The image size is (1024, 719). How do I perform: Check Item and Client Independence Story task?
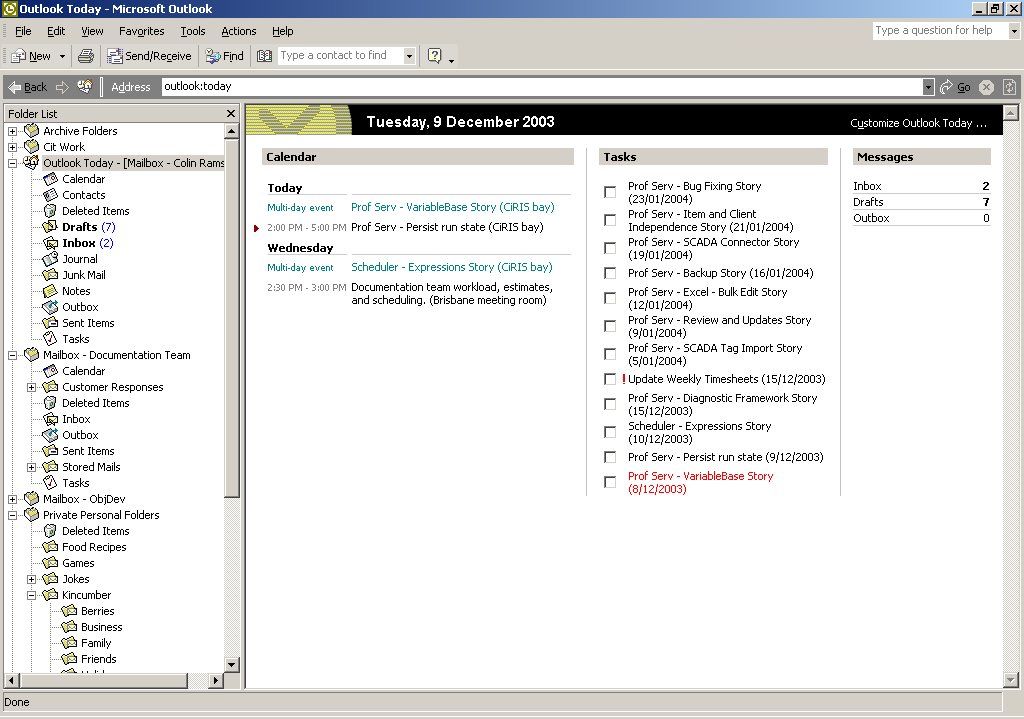click(610, 220)
